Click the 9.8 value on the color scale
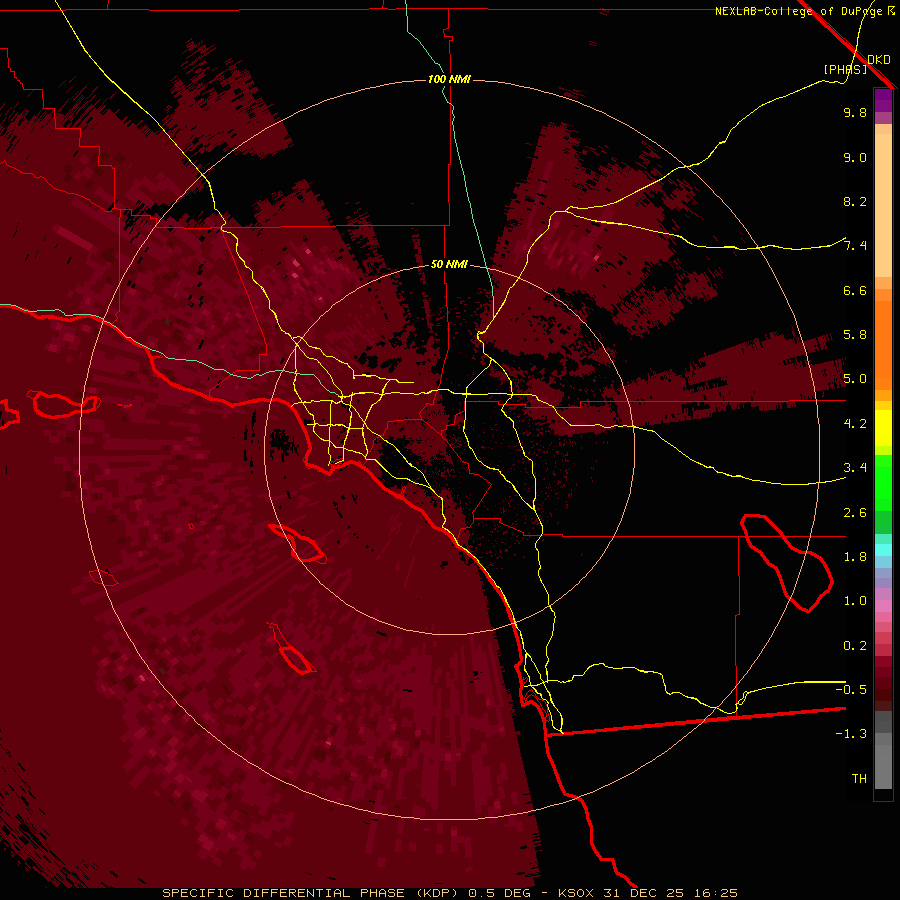 pos(855,112)
